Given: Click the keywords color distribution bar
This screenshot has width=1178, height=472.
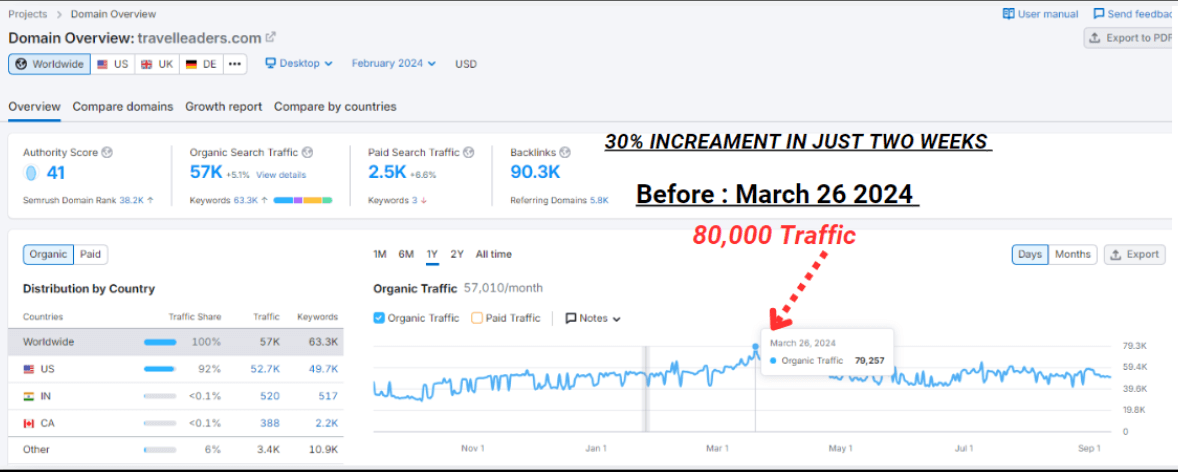Looking at the screenshot, I should [x=303, y=200].
